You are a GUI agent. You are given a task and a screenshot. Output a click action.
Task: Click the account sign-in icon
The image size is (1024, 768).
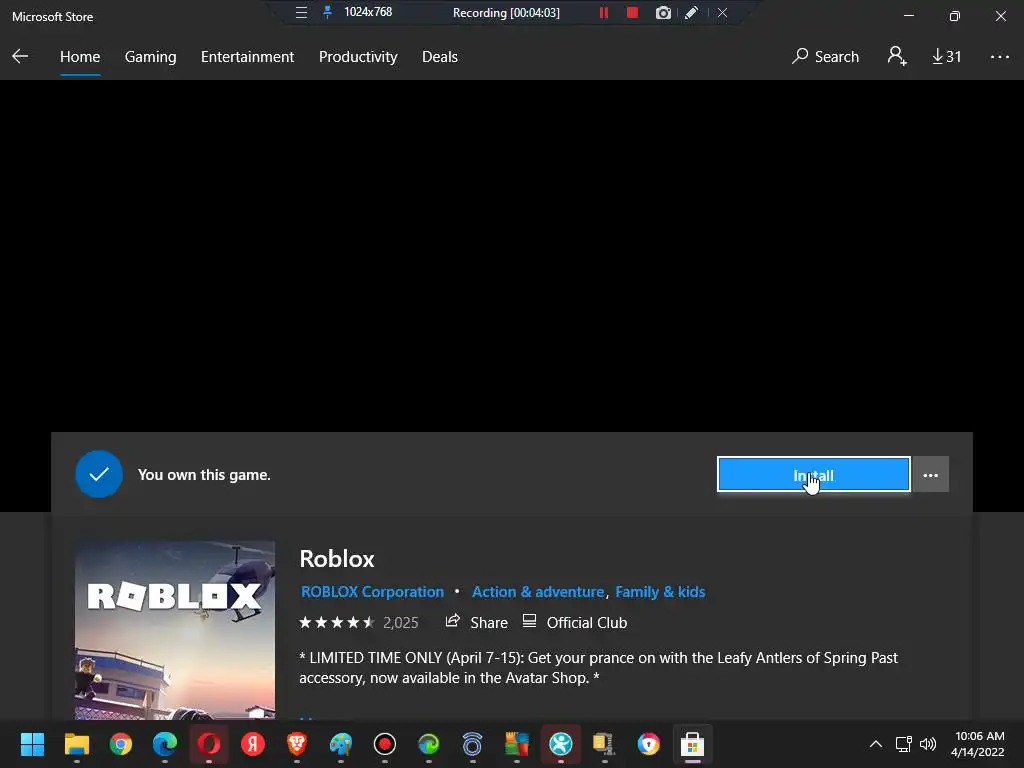point(897,56)
